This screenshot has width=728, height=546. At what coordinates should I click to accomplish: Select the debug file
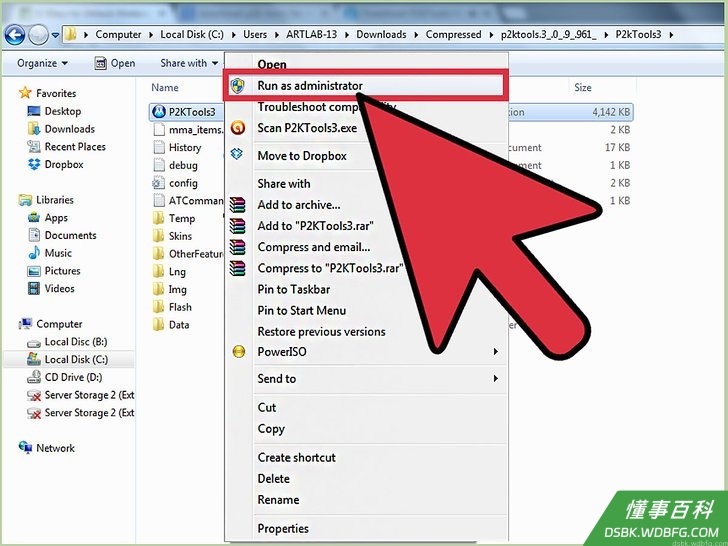click(183, 165)
